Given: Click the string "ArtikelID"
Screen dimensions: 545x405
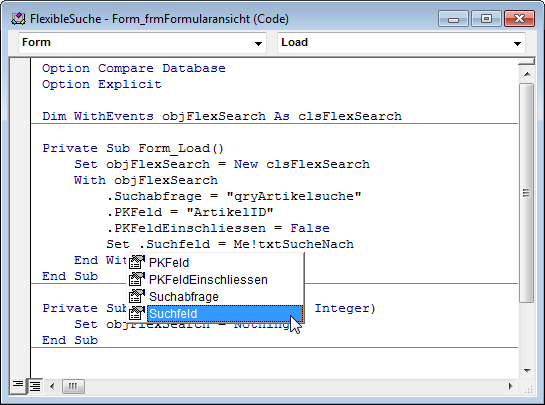Looking at the screenshot, I should (x=230, y=212).
